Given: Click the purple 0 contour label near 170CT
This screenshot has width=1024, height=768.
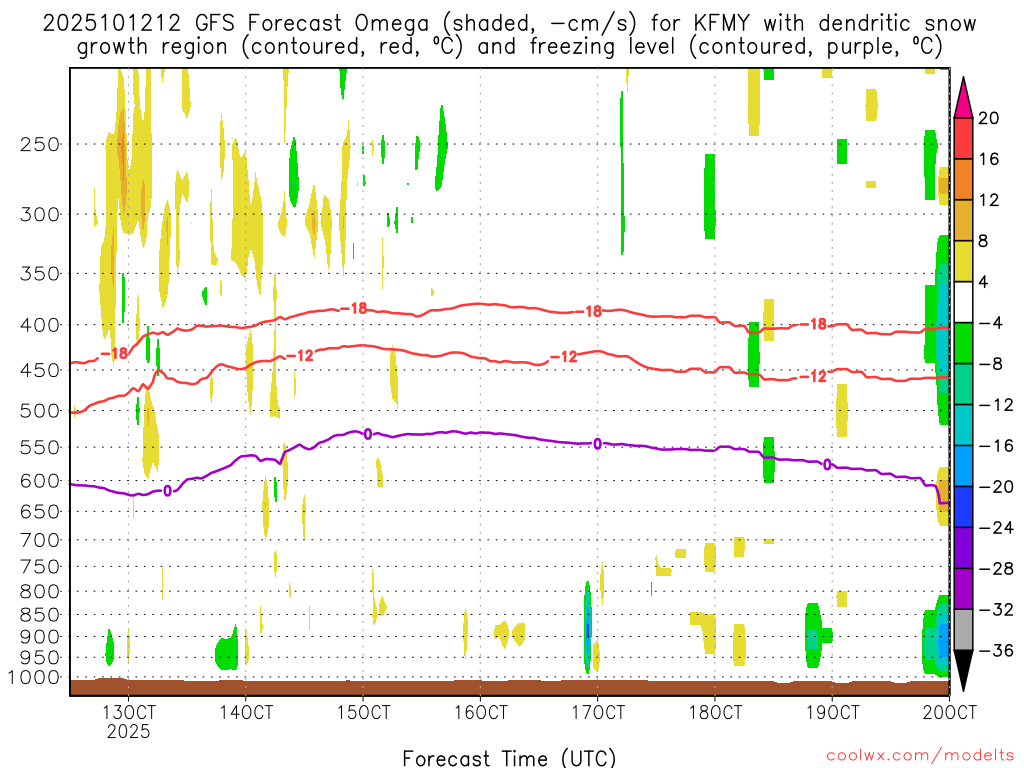Looking at the screenshot, I should click(598, 444).
